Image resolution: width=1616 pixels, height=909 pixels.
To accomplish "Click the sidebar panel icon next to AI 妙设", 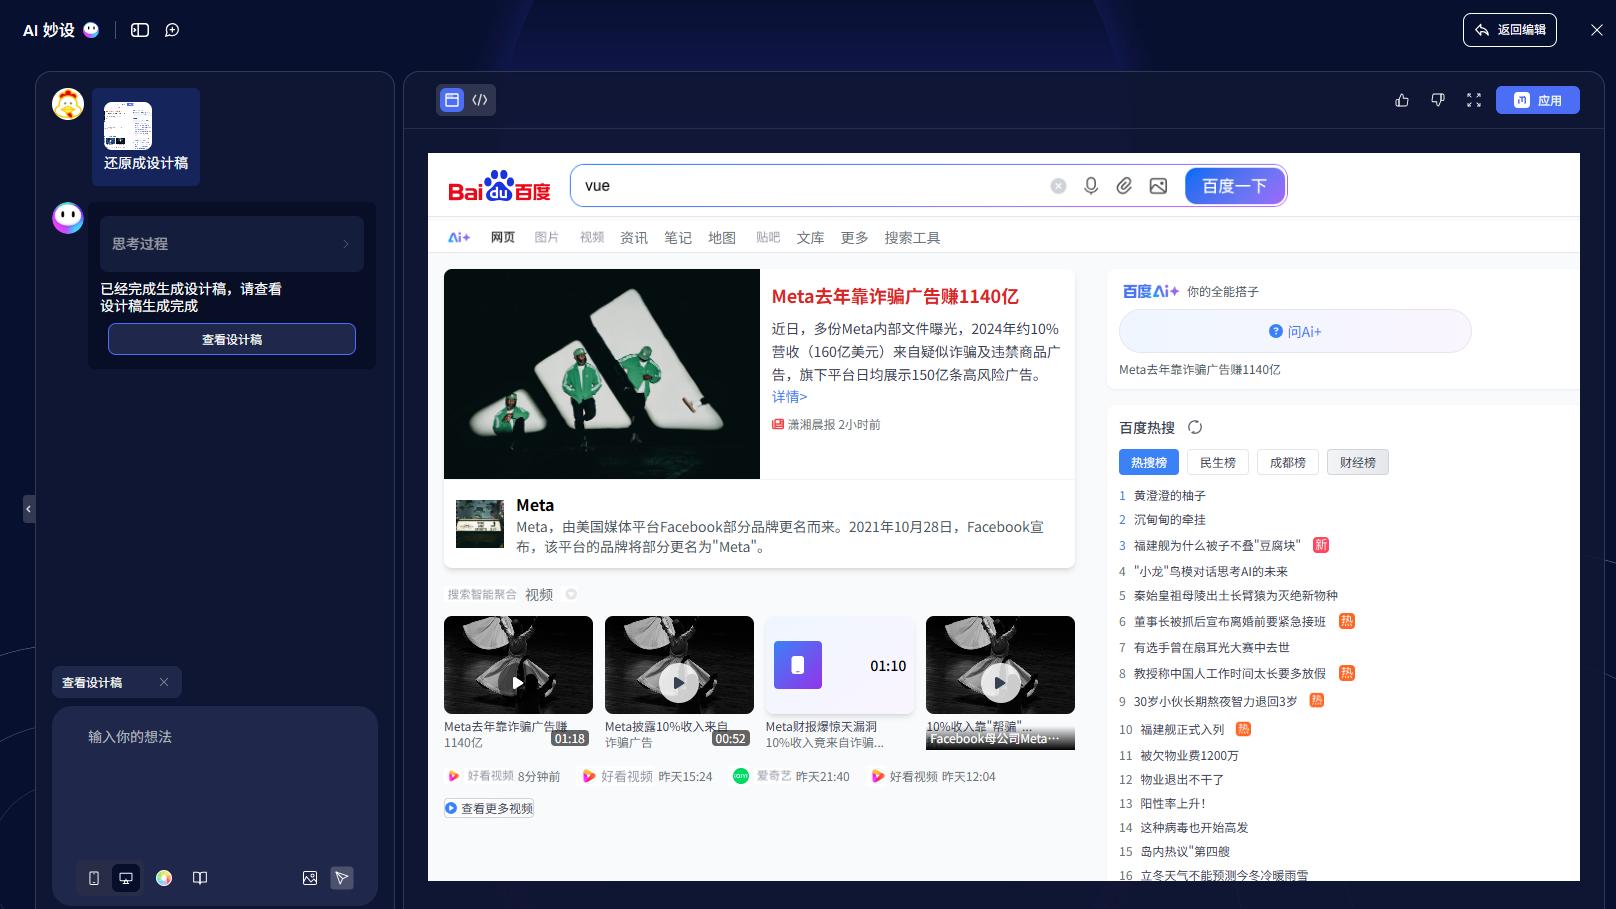I will pyautogui.click(x=140, y=30).
